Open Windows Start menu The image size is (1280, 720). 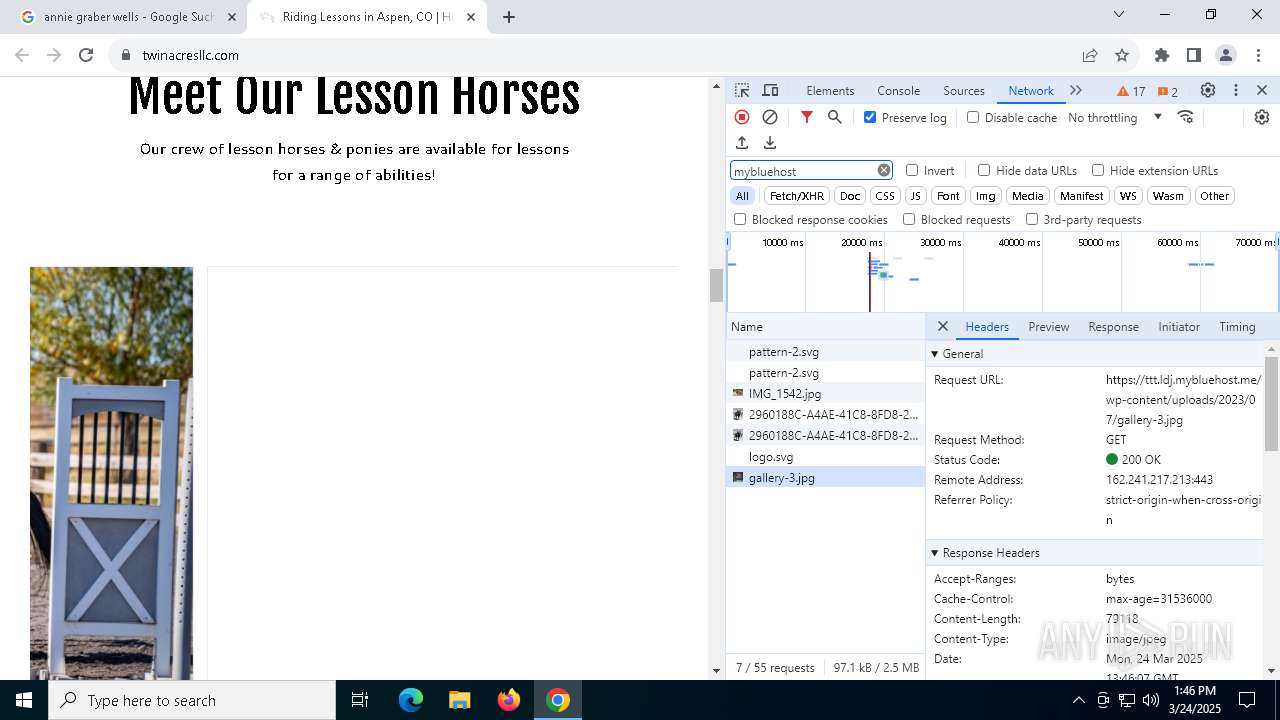[x=24, y=700]
